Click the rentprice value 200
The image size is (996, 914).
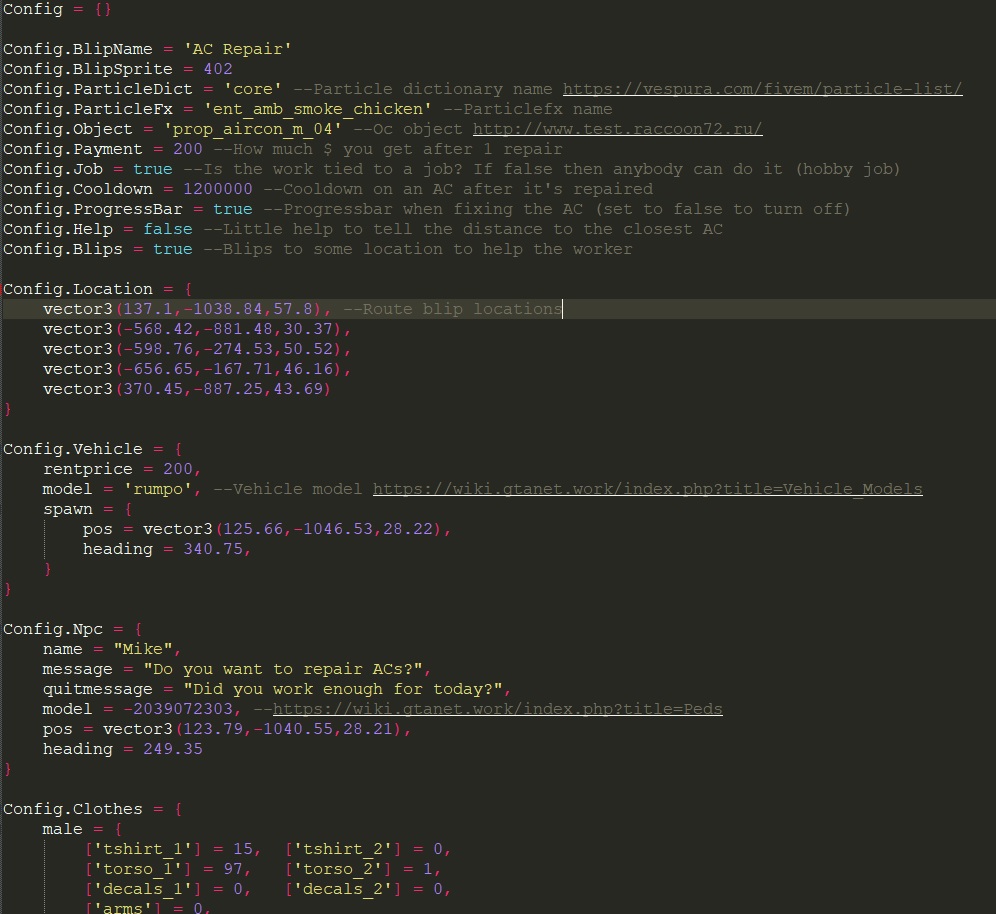click(178, 469)
